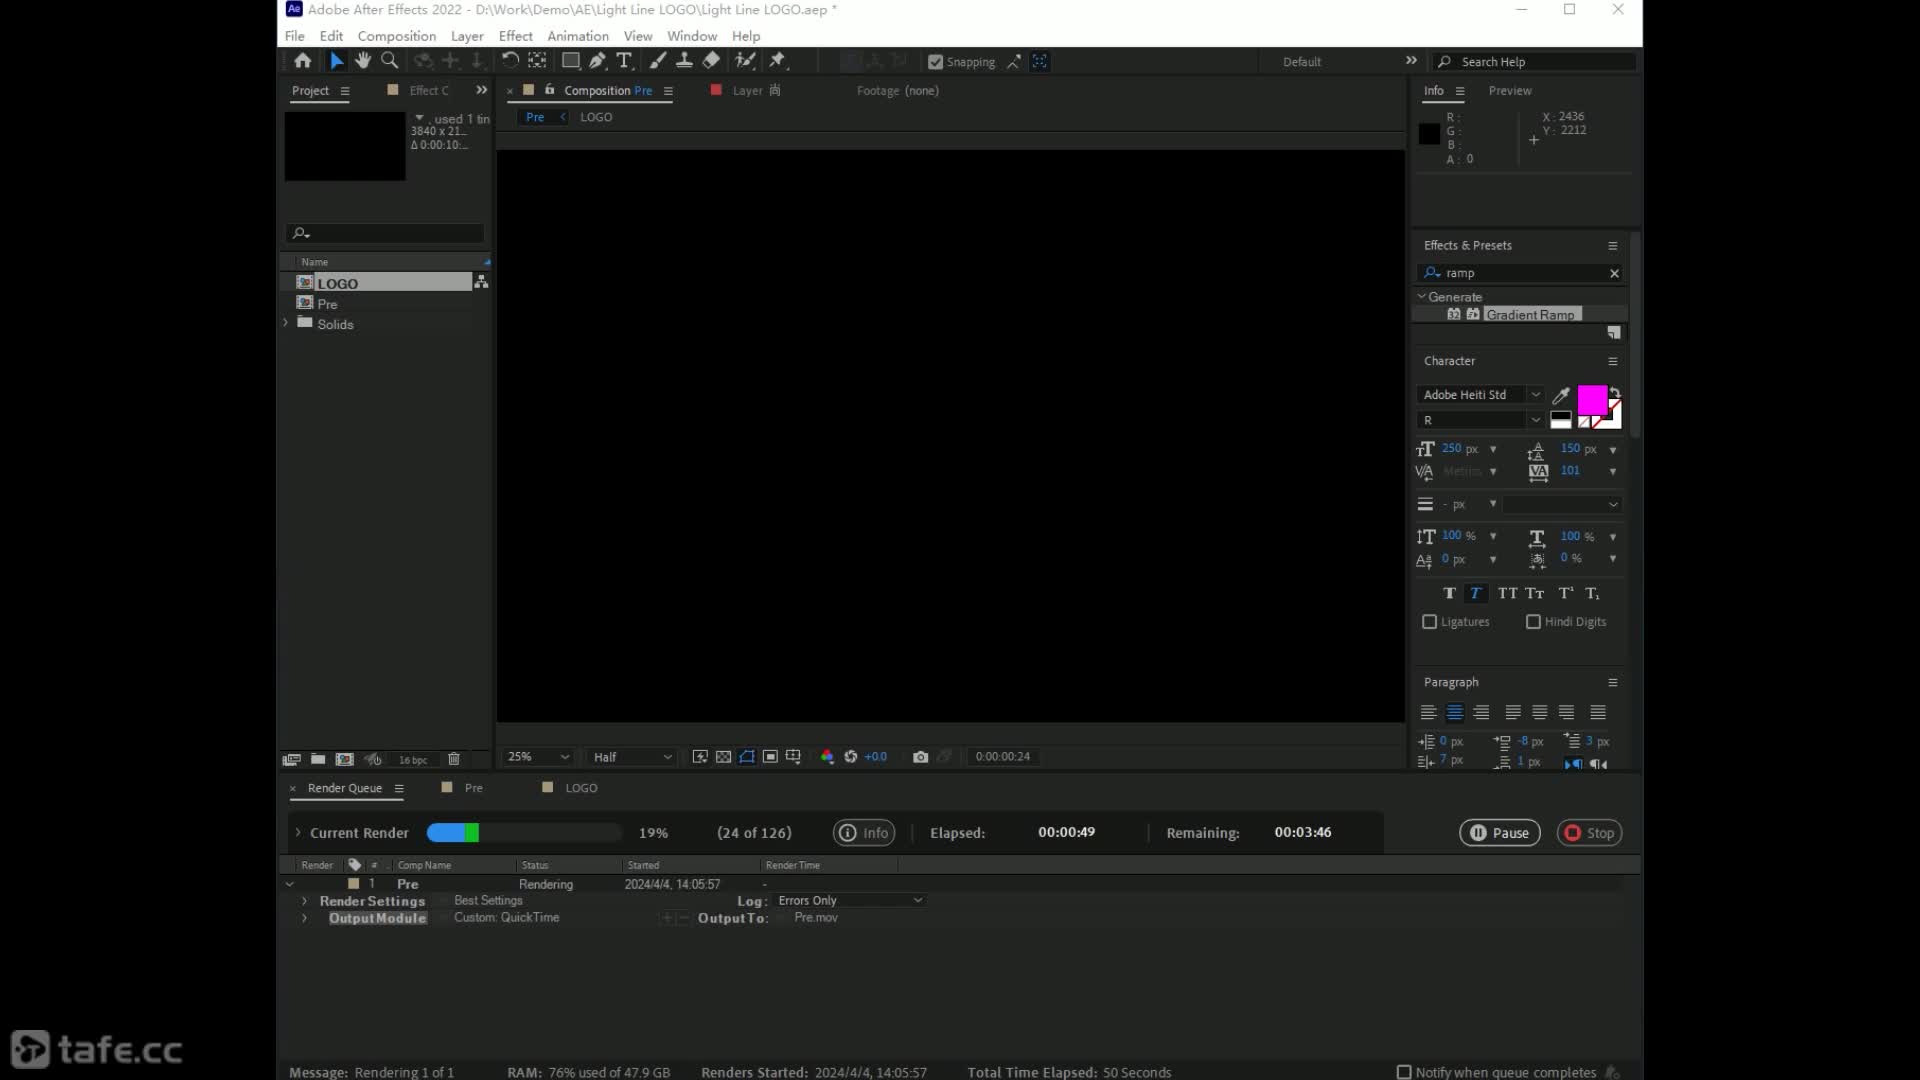Click Best Settings render settings link

(488, 901)
